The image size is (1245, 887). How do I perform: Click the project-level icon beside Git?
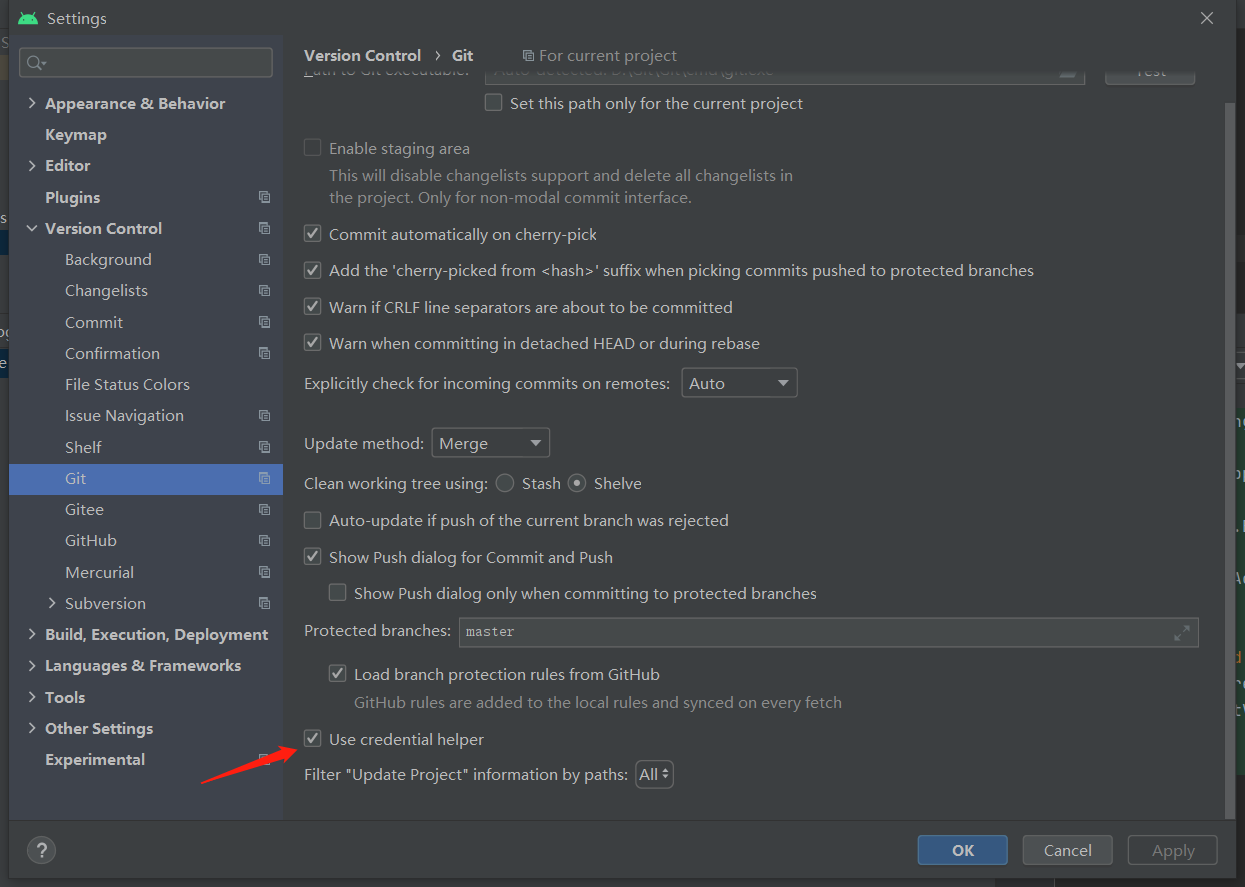264,478
